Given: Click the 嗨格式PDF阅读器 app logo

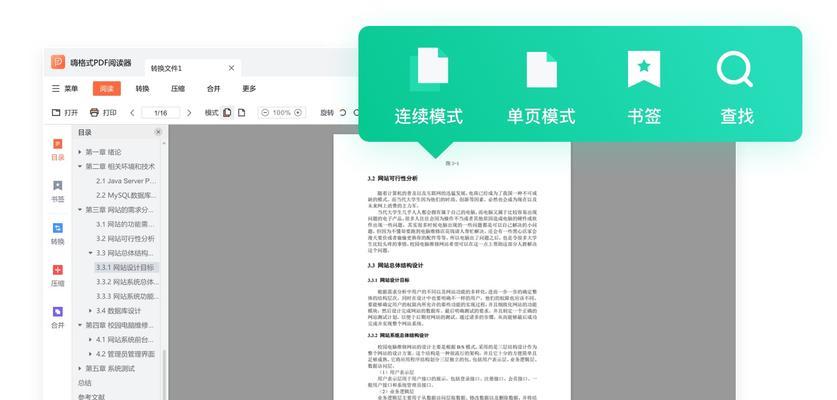Looking at the screenshot, I should [58, 62].
